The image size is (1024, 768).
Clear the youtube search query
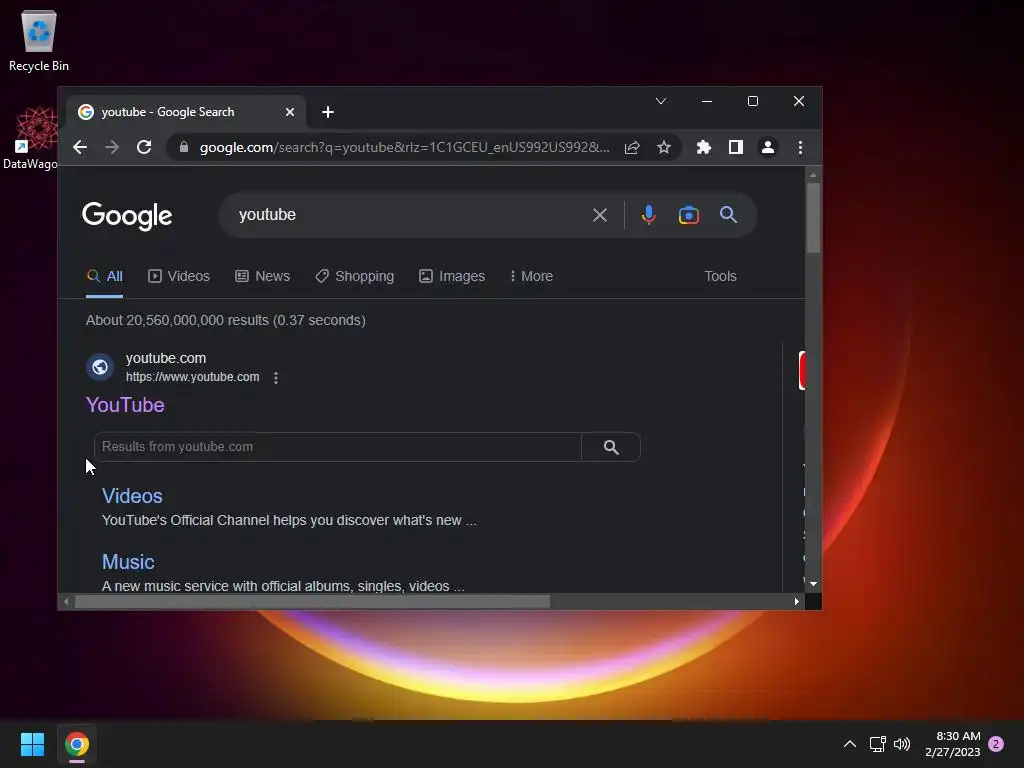coord(600,215)
